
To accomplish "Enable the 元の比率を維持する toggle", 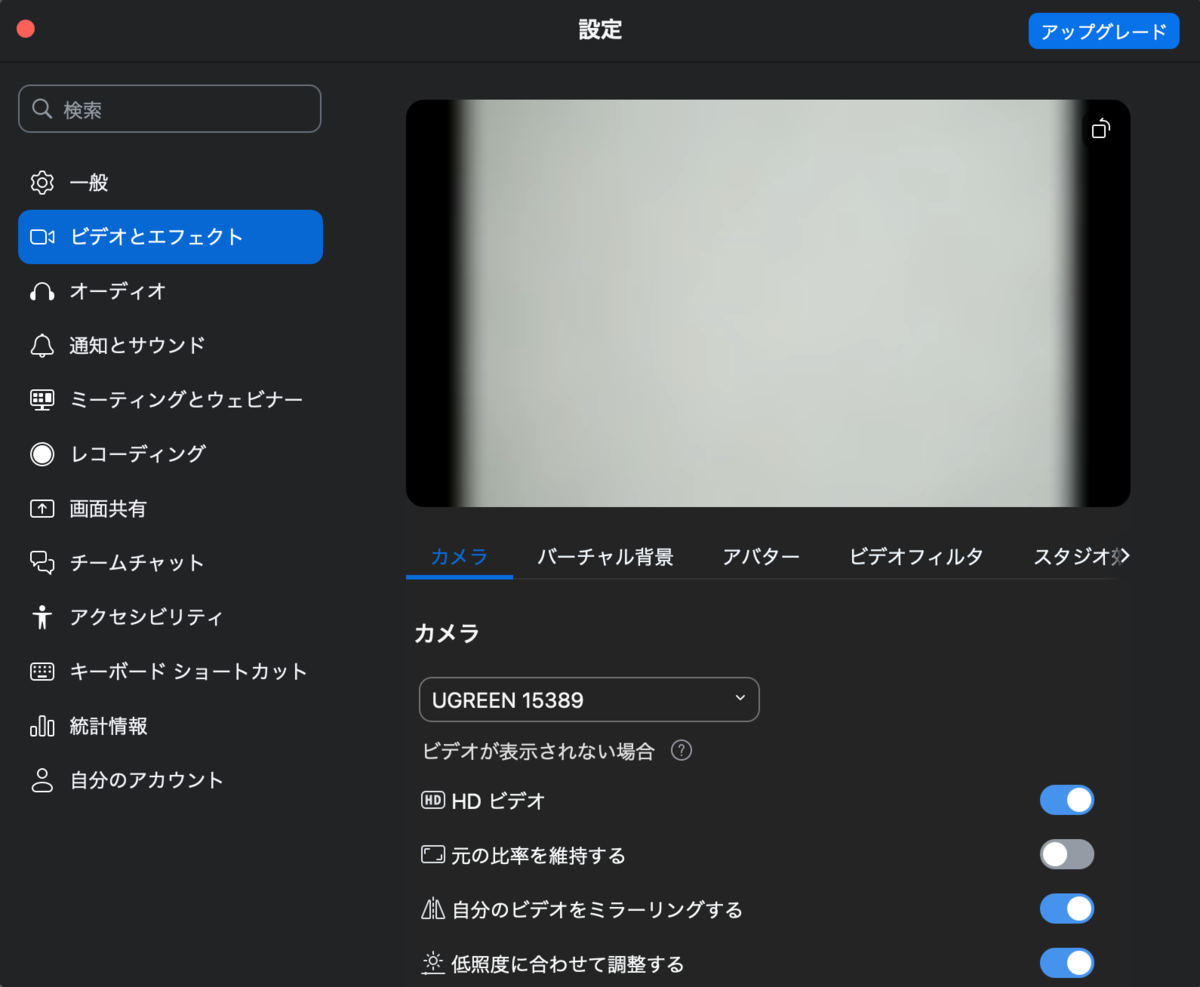I will [1067, 854].
